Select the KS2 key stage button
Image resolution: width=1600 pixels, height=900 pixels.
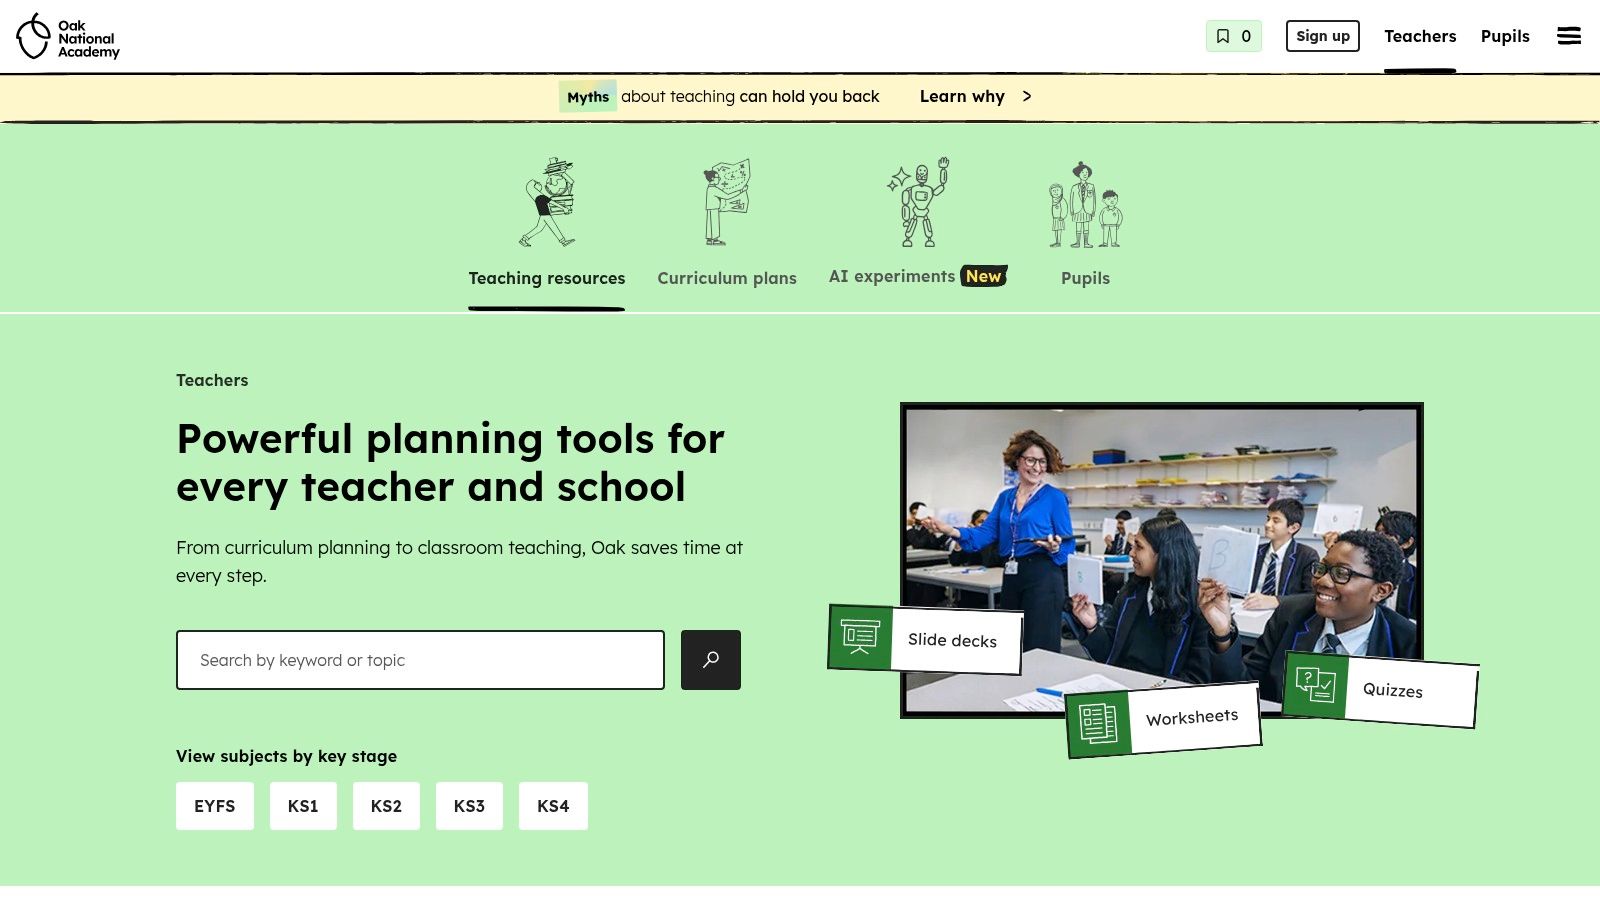[386, 806]
